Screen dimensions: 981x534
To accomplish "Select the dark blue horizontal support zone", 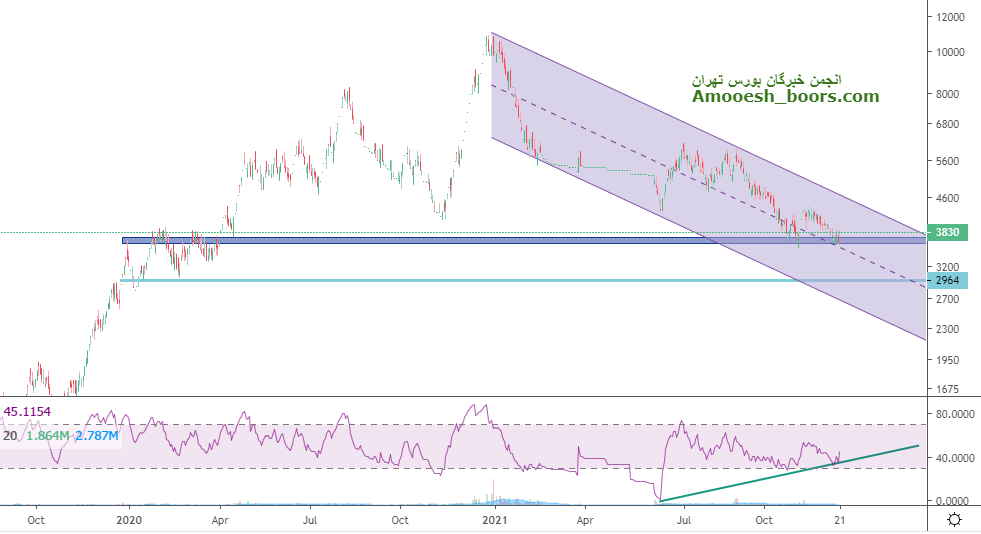I will click(500, 240).
